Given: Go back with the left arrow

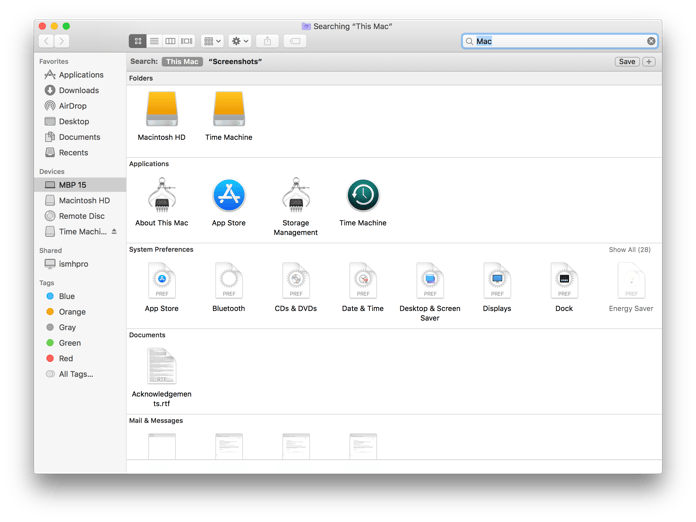Looking at the screenshot, I should coord(46,41).
